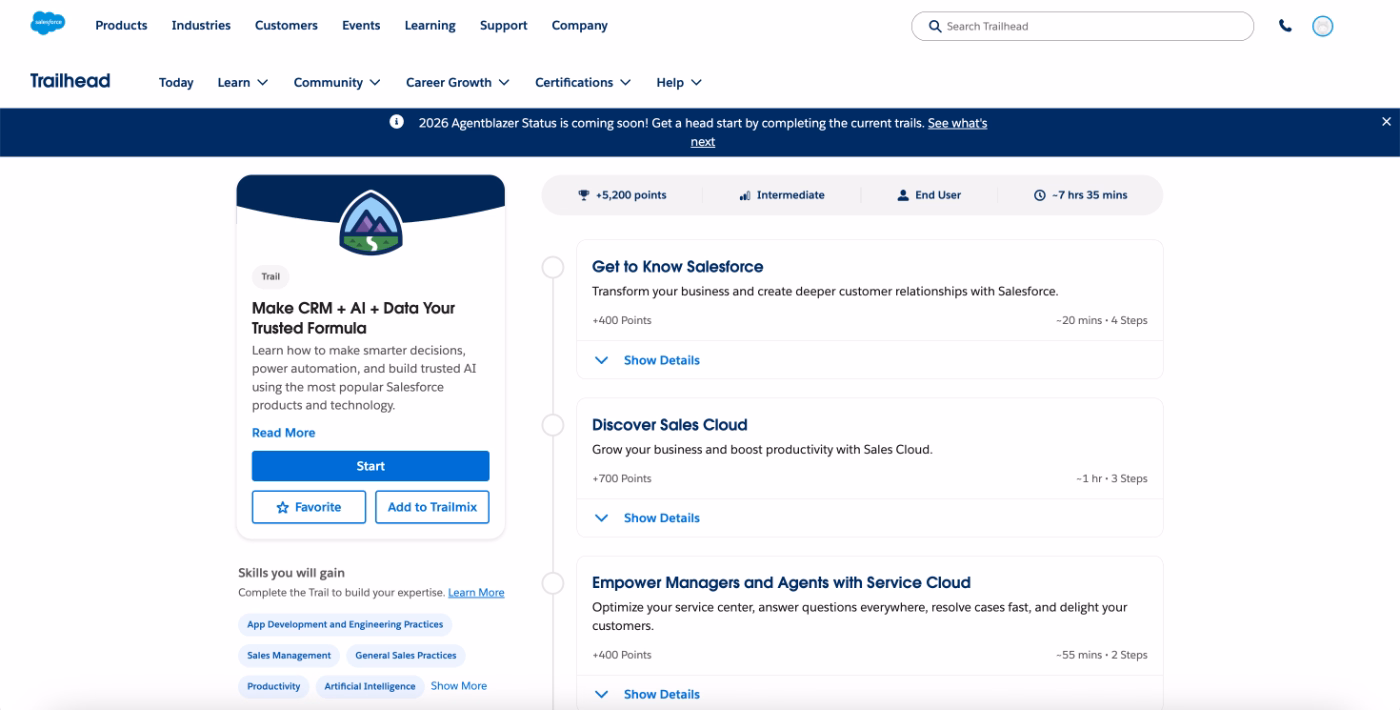This screenshot has width=1400, height=710.
Task: Toggle the Discover Sales Cloud progress circle
Action: (x=552, y=425)
